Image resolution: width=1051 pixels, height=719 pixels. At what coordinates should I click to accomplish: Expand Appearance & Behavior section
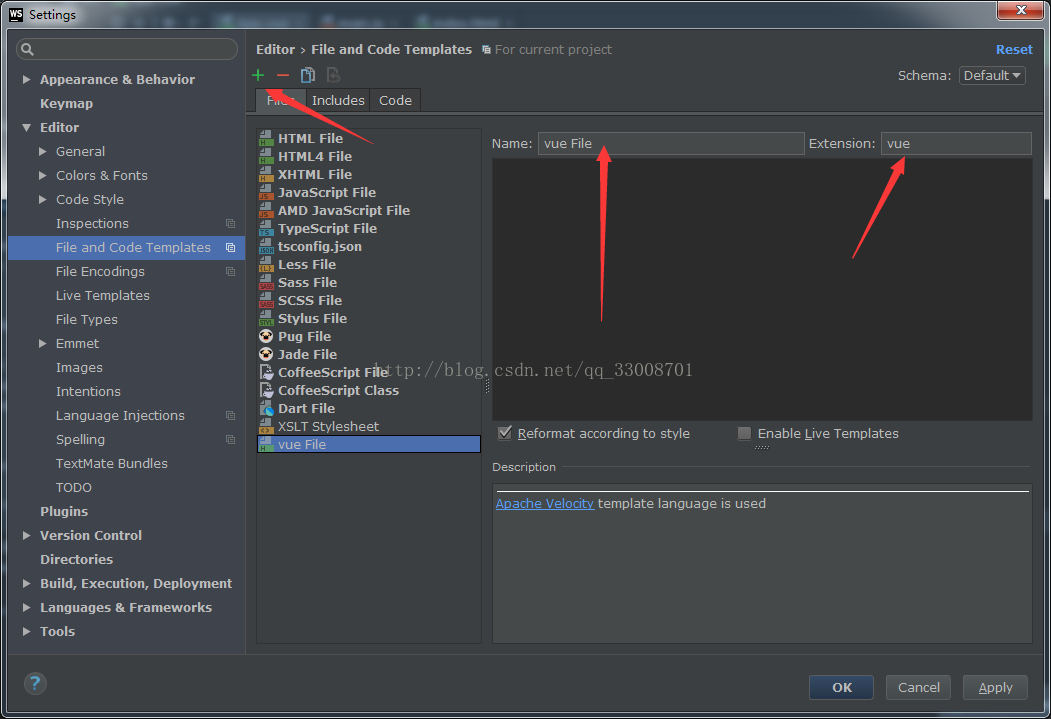pyautogui.click(x=26, y=79)
